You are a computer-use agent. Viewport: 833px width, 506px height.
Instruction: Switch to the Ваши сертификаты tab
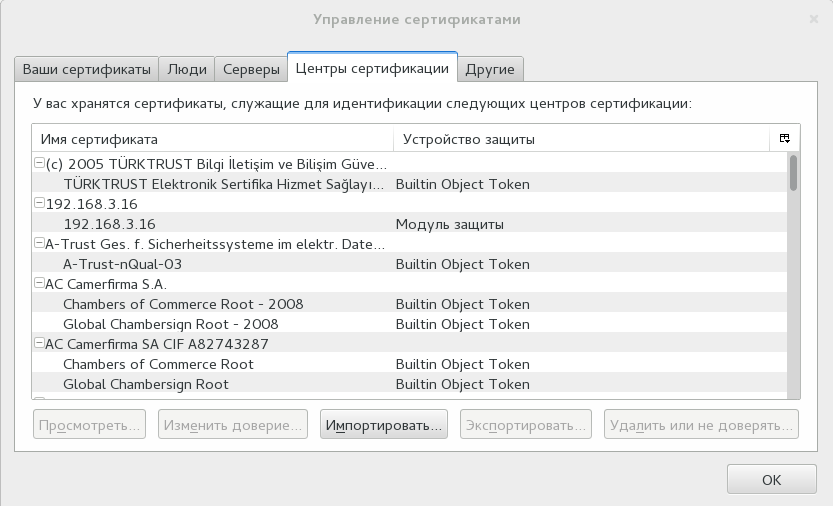point(87,69)
